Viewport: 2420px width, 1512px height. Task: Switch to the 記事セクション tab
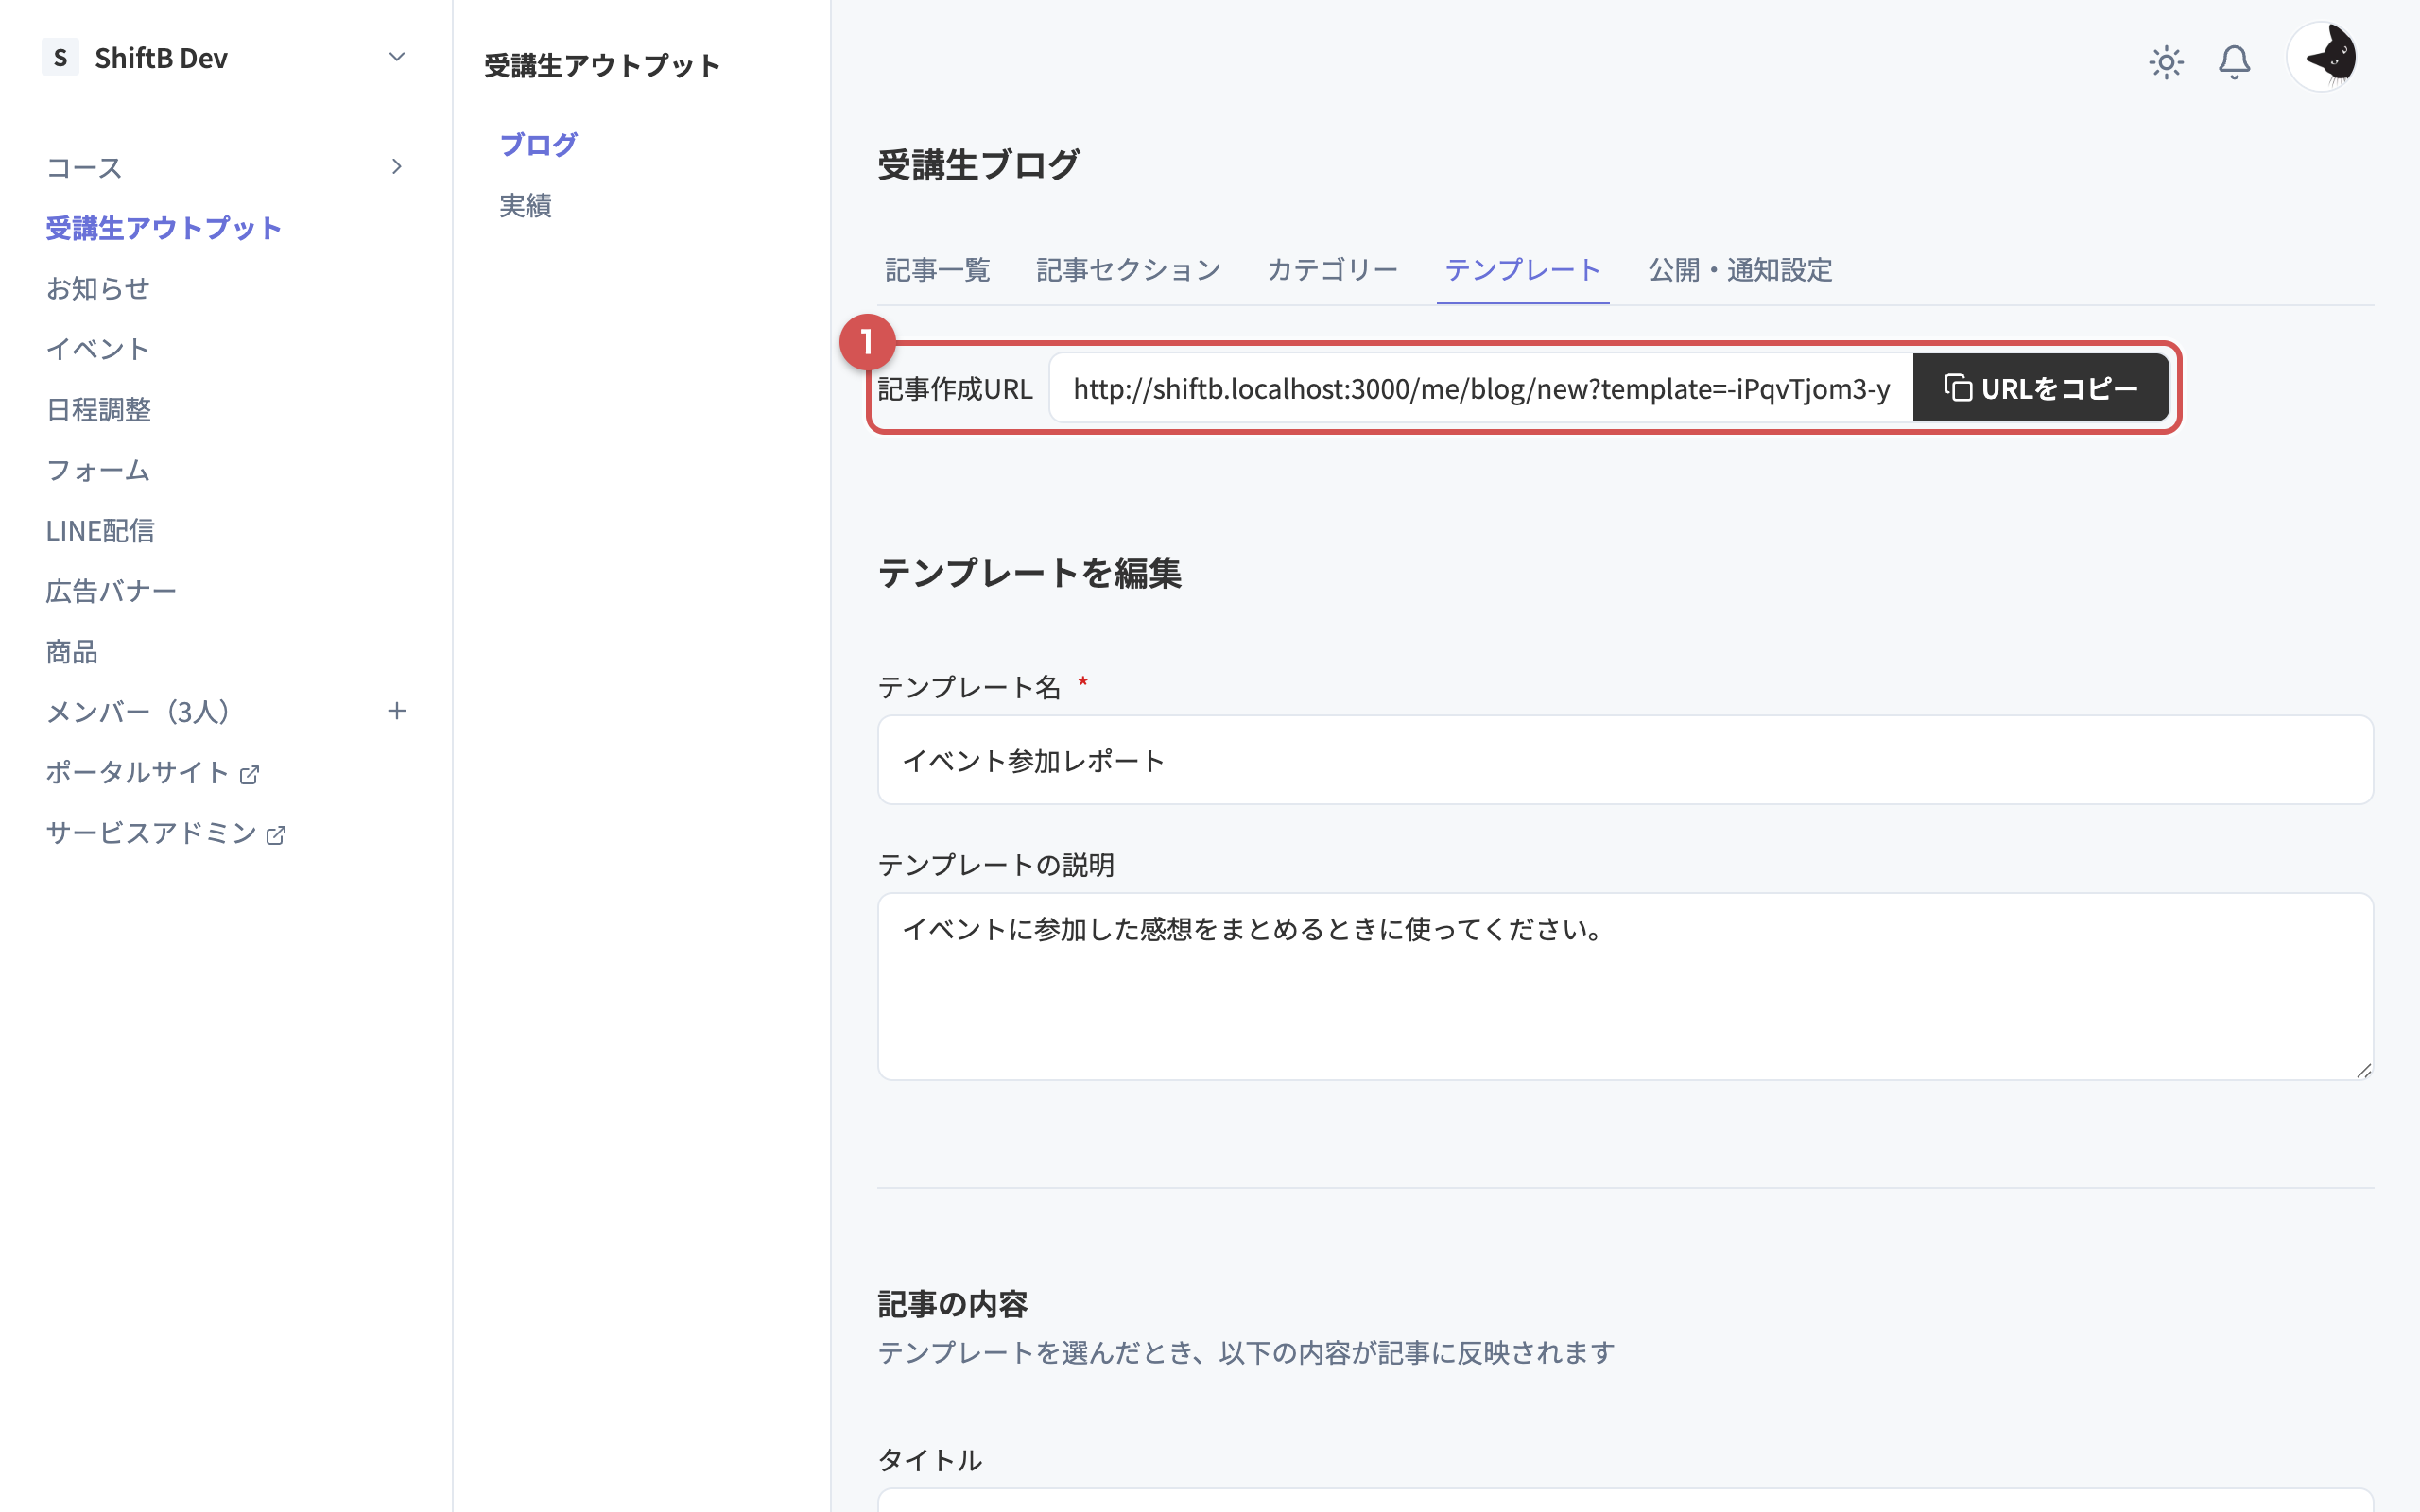pos(1128,269)
